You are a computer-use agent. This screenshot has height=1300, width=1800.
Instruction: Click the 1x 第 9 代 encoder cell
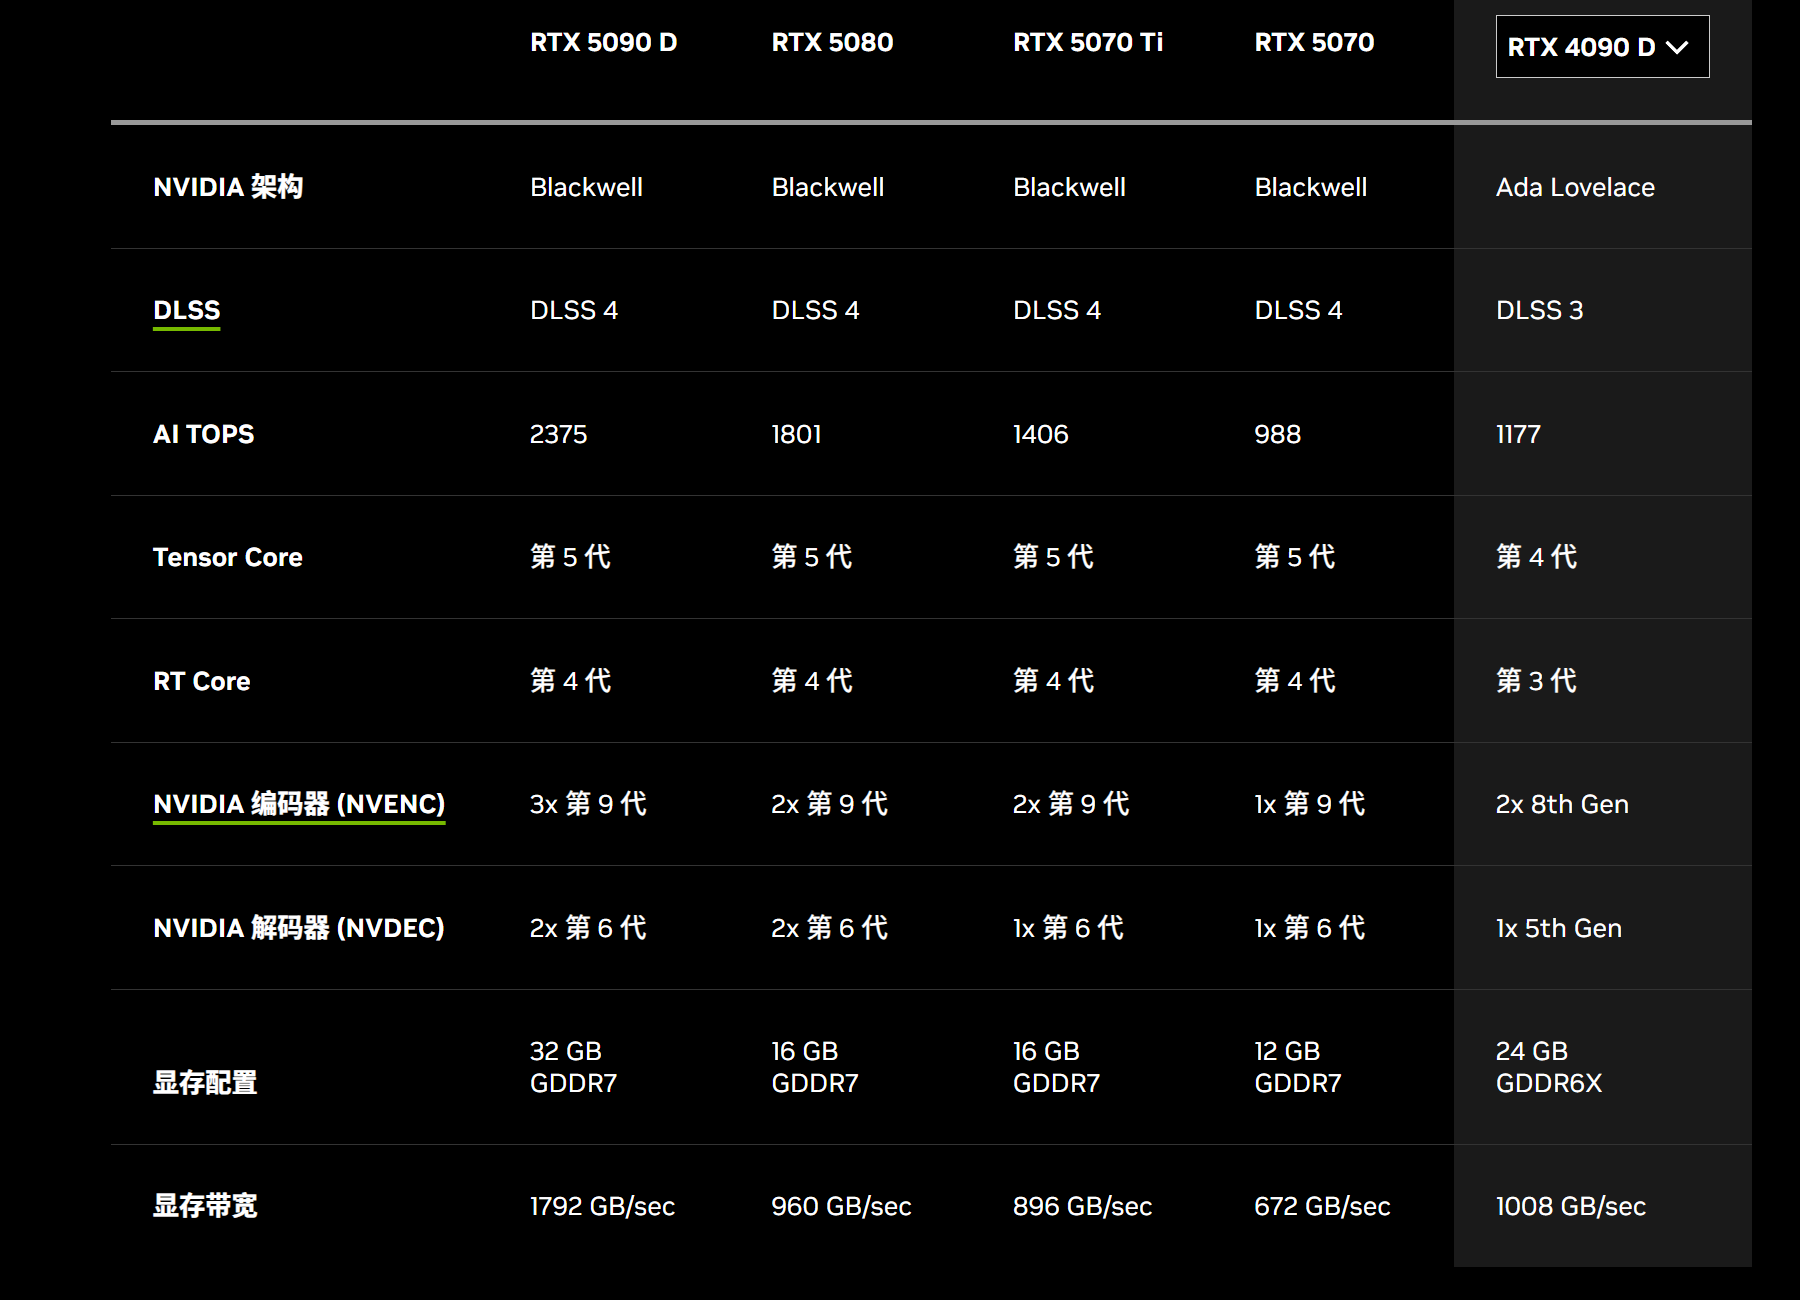[x=1310, y=804]
